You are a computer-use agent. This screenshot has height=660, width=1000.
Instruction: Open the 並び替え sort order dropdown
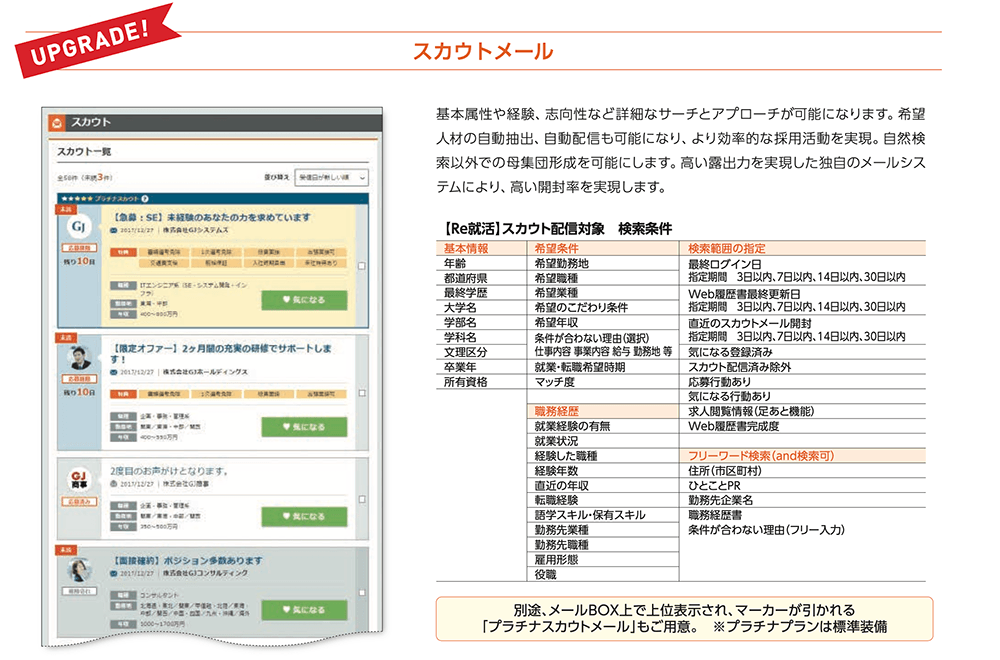point(331,177)
